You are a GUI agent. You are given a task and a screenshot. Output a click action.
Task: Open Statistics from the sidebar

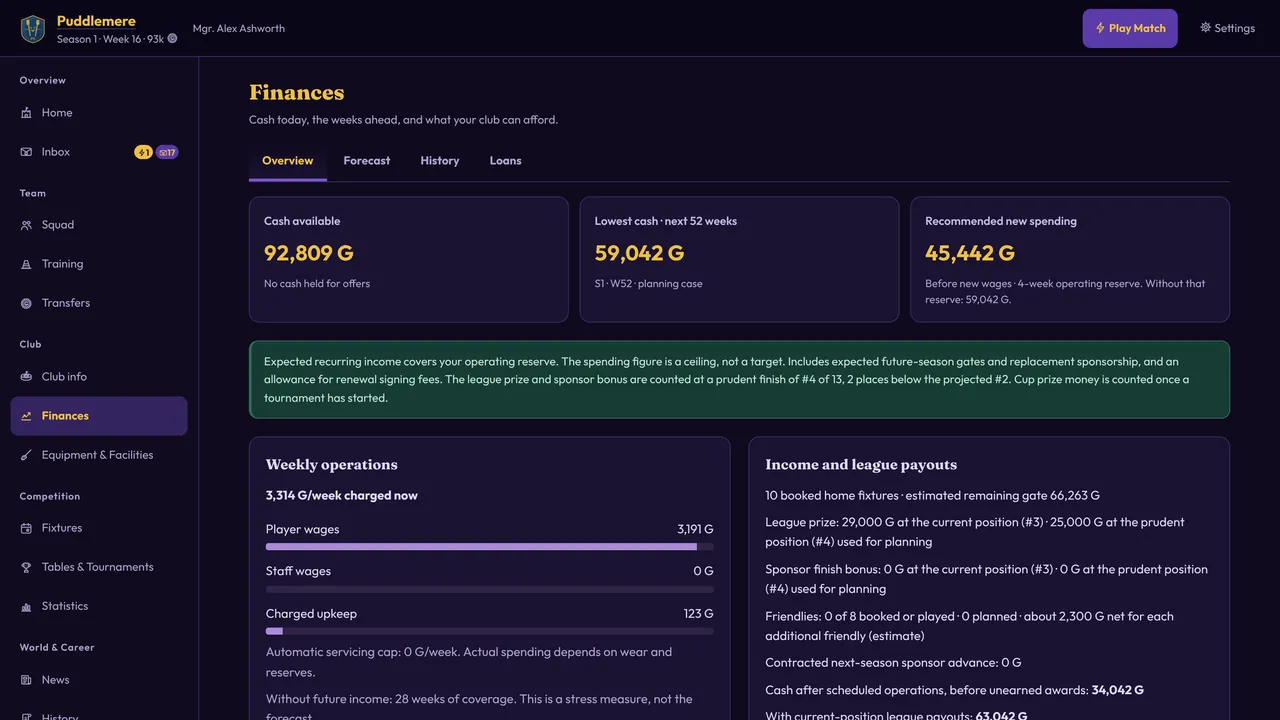(99, 606)
